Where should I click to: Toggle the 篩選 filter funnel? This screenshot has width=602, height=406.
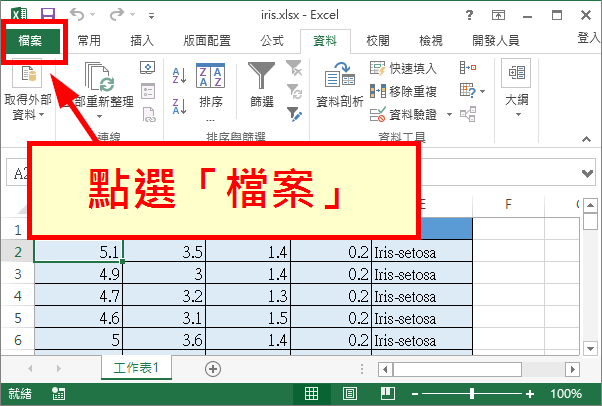click(x=262, y=85)
